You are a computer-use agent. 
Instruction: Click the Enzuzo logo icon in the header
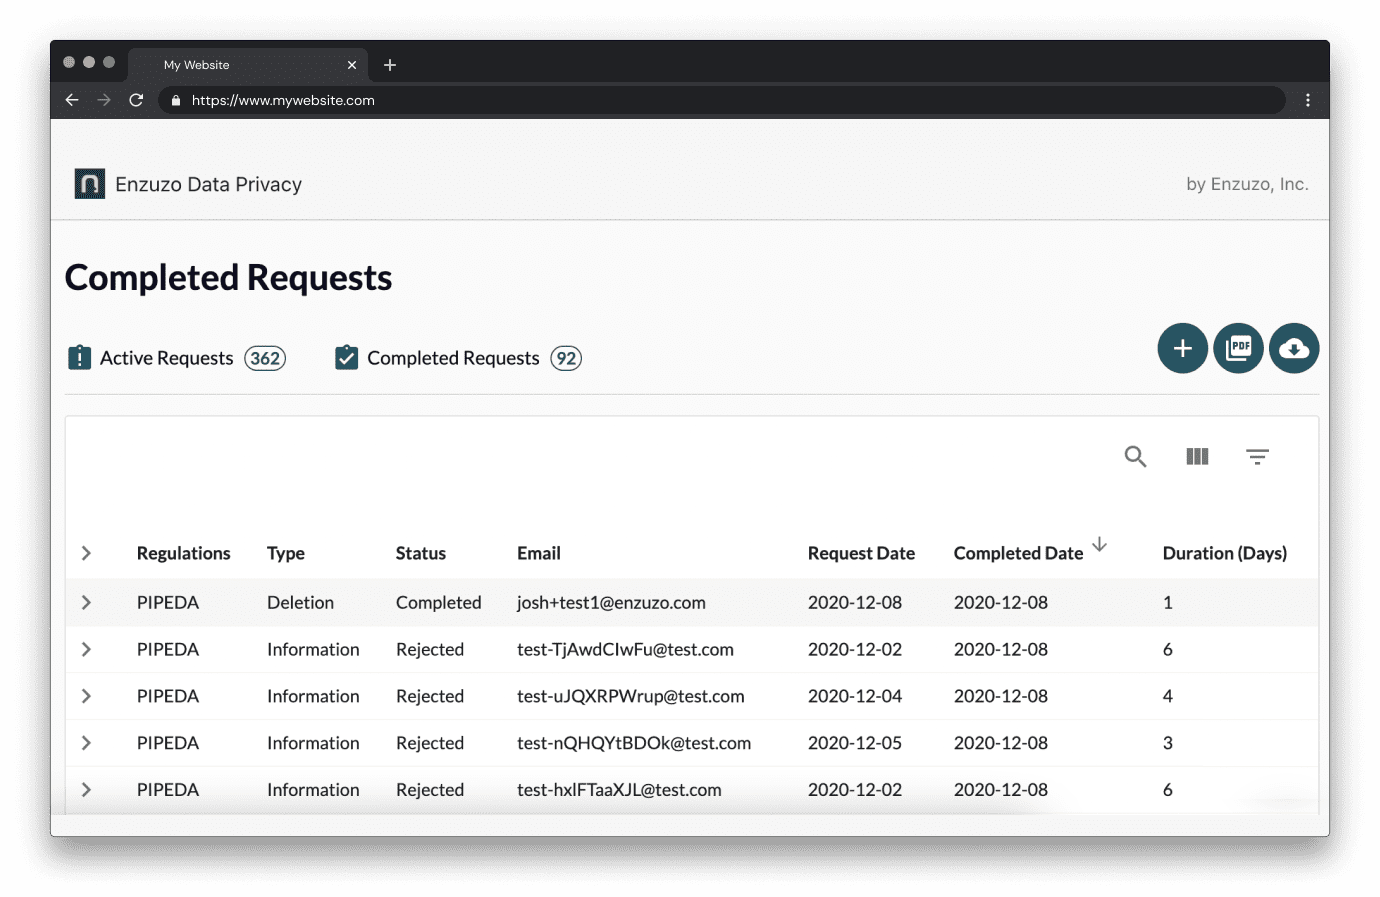pos(89,183)
